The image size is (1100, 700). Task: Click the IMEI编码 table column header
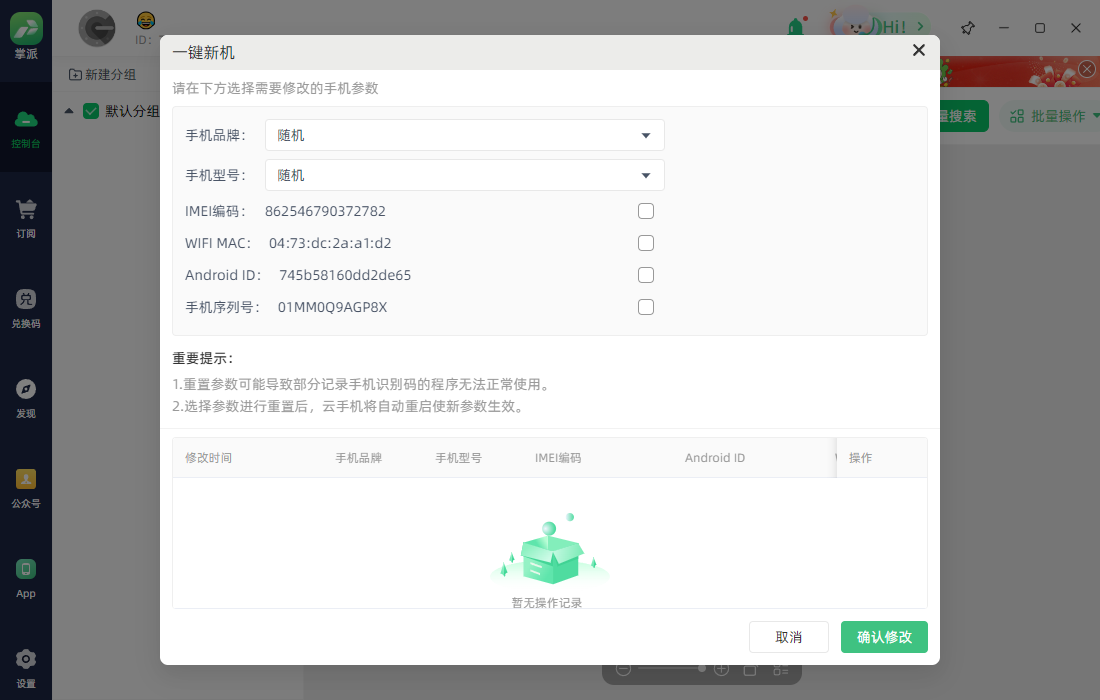[x=558, y=458]
